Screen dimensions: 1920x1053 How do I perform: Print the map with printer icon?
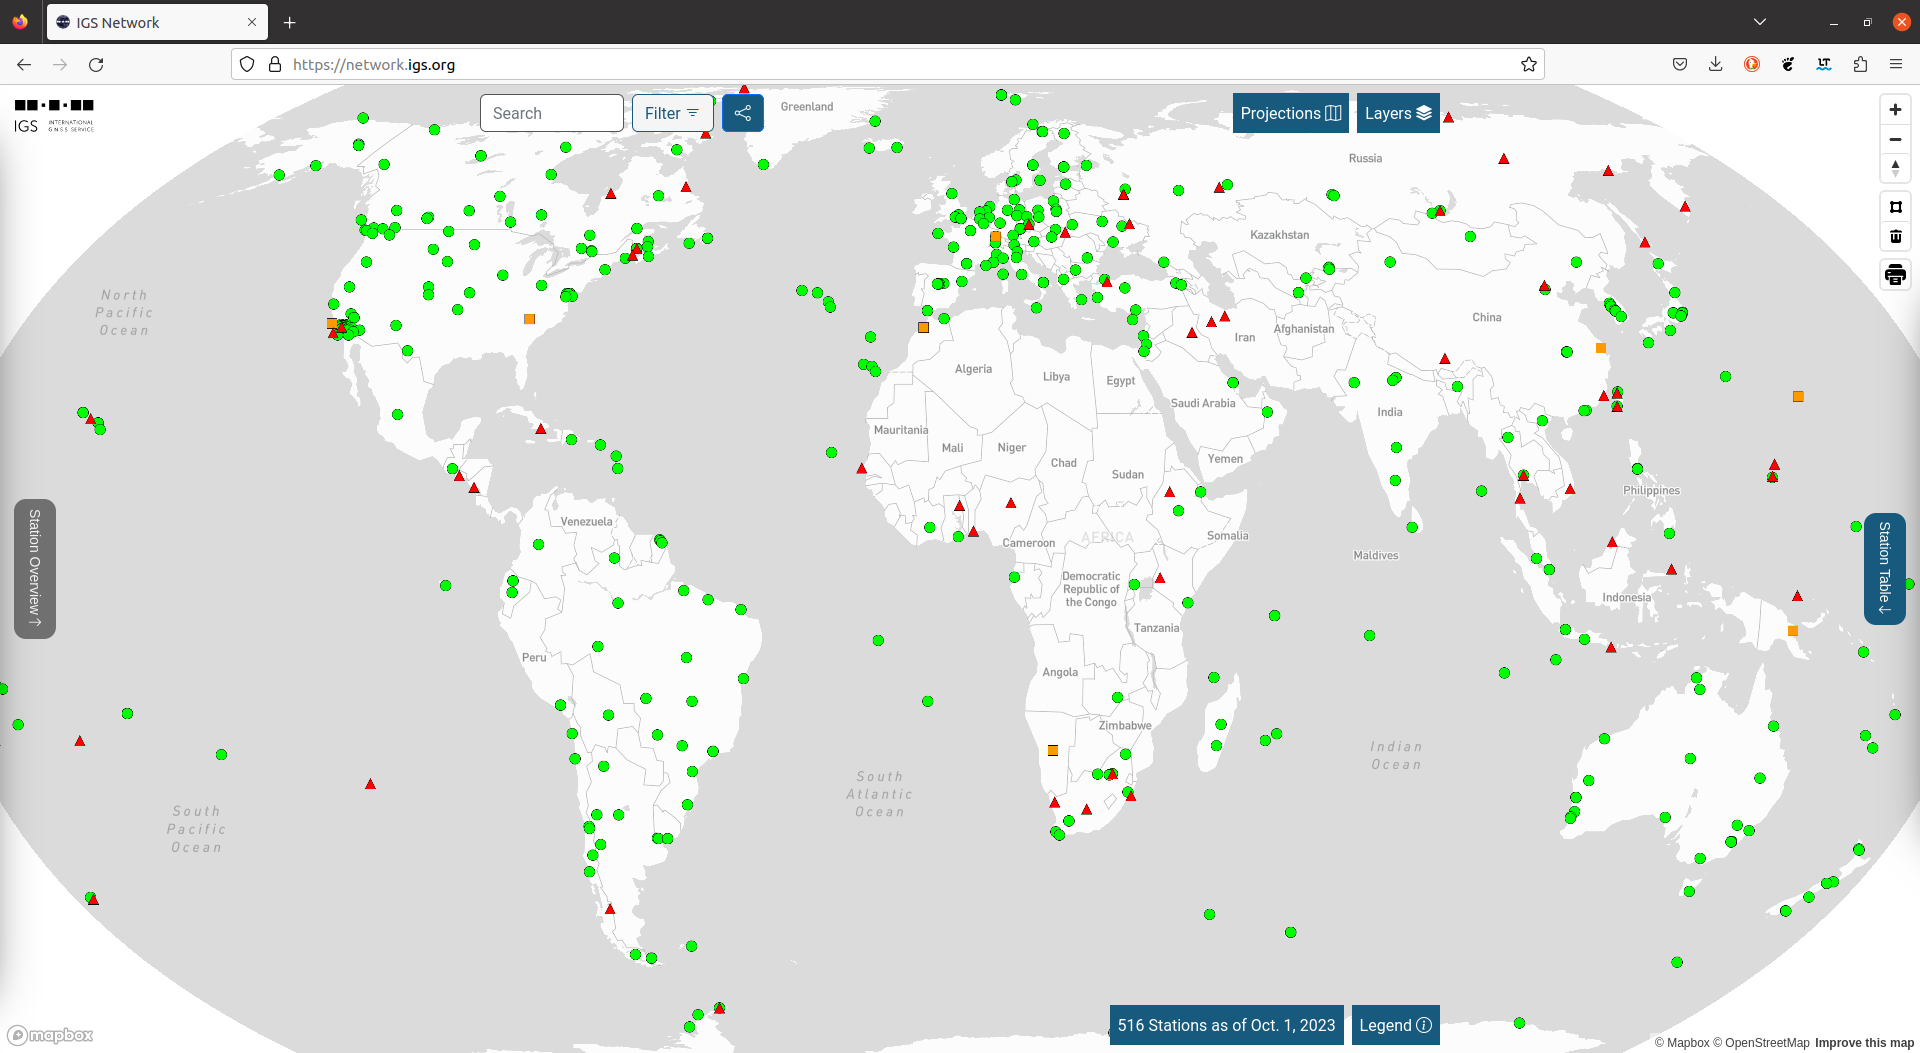[1895, 275]
